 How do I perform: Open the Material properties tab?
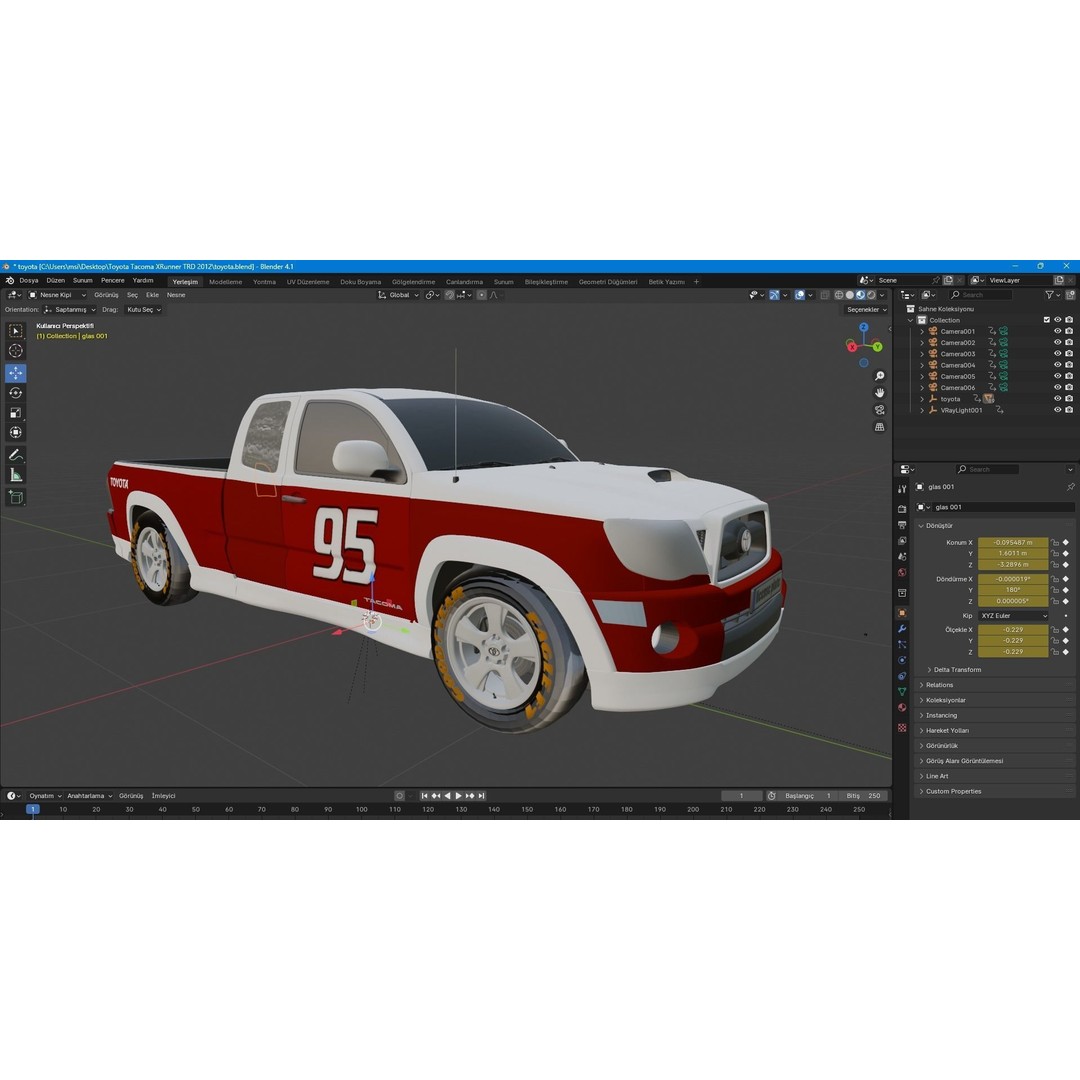(x=902, y=707)
